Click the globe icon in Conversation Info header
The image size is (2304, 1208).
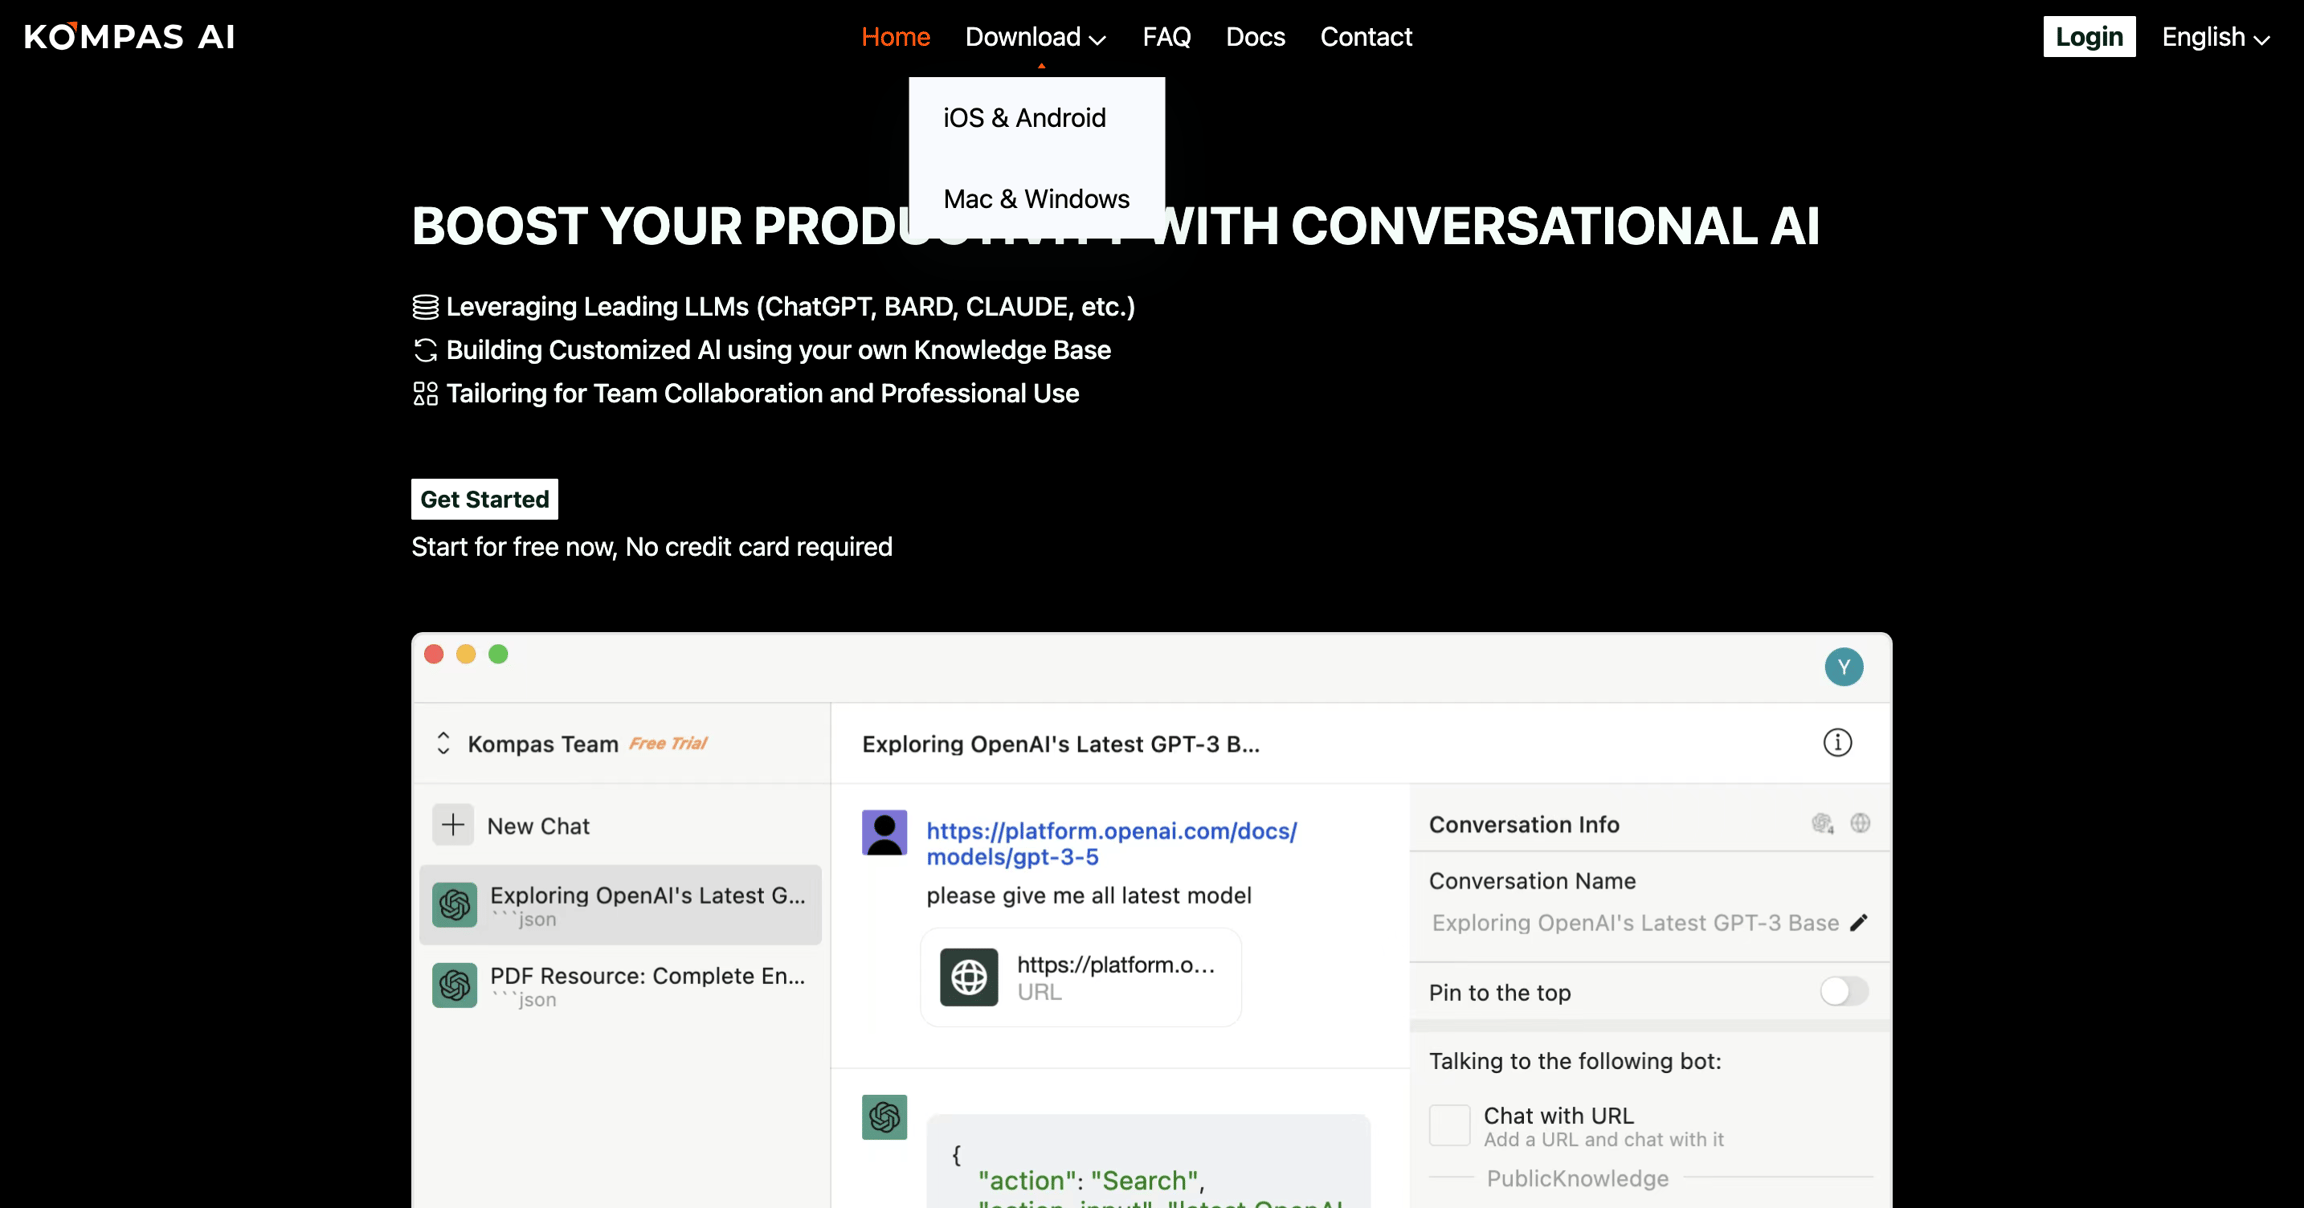[x=1860, y=823]
